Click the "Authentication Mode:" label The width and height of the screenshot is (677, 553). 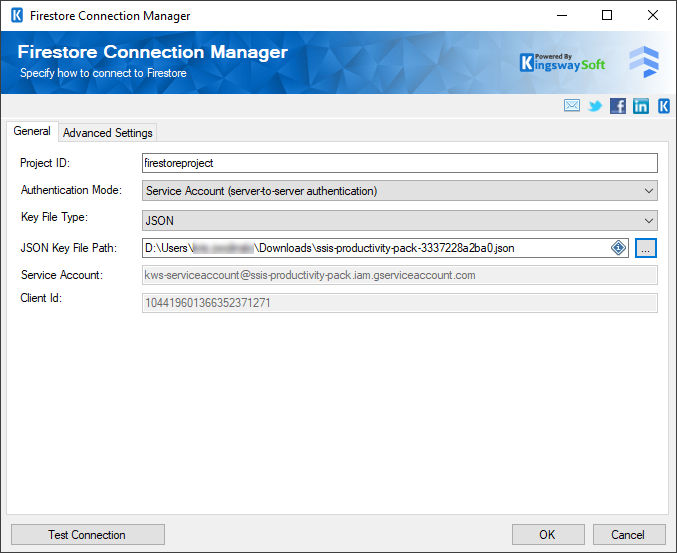point(71,190)
